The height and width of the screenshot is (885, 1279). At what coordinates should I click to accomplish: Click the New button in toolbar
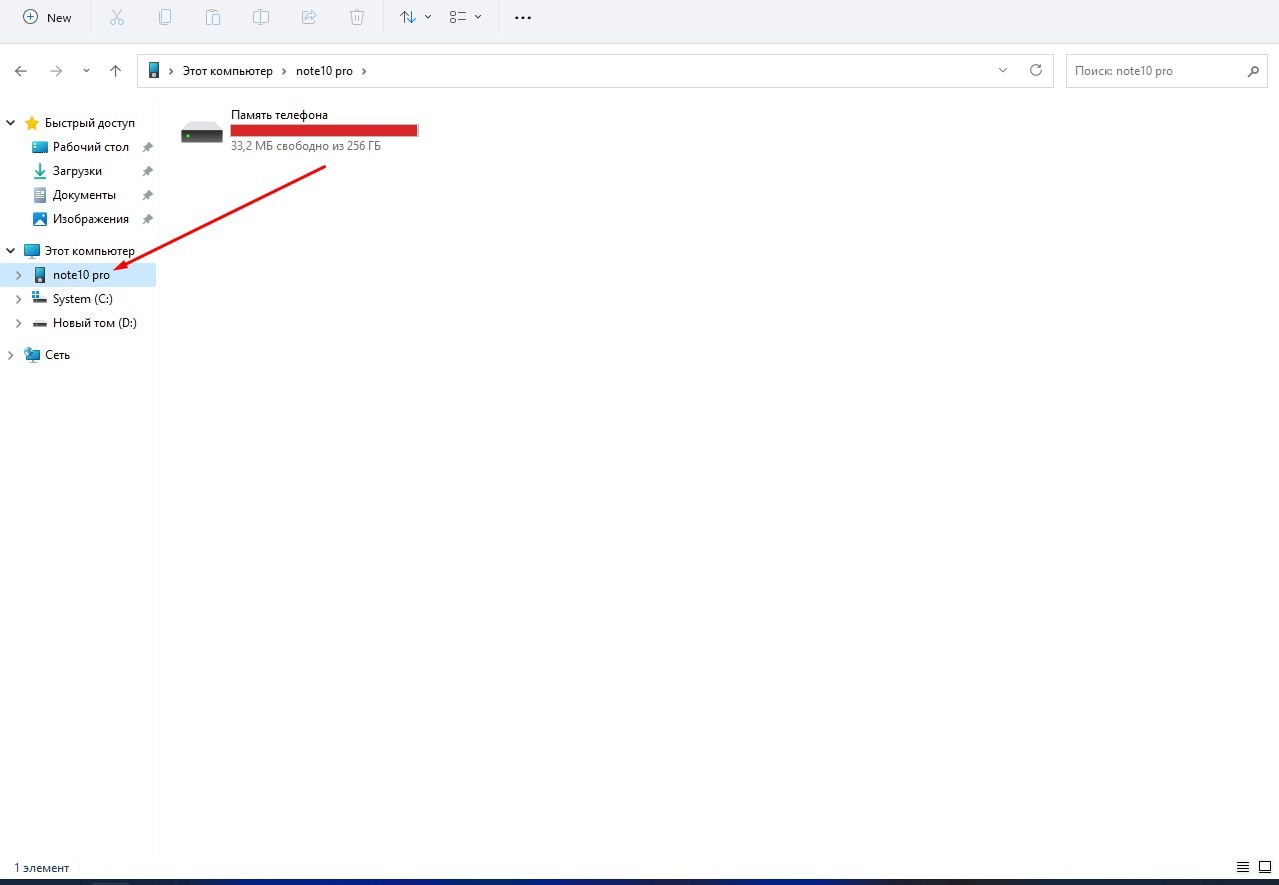(47, 17)
